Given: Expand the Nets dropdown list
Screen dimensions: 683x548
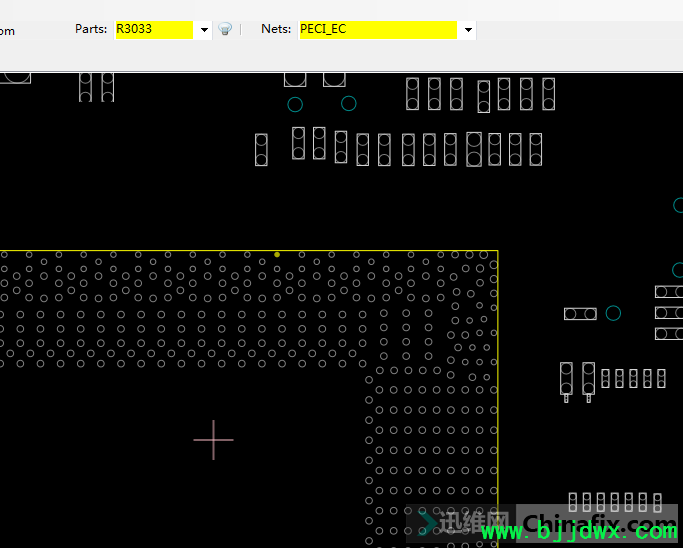Looking at the screenshot, I should (x=468, y=30).
